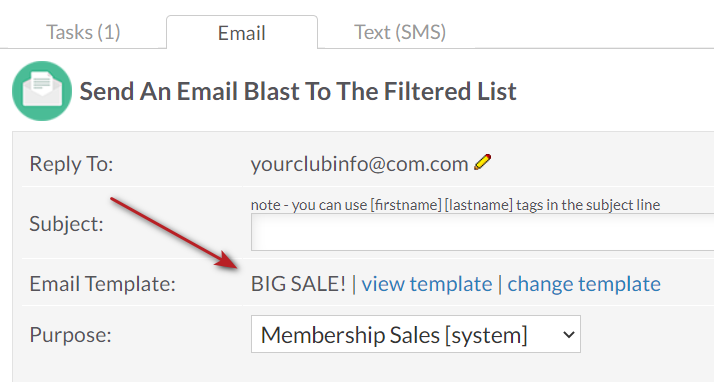
Task: Click into the Subject input field
Action: [x=482, y=232]
